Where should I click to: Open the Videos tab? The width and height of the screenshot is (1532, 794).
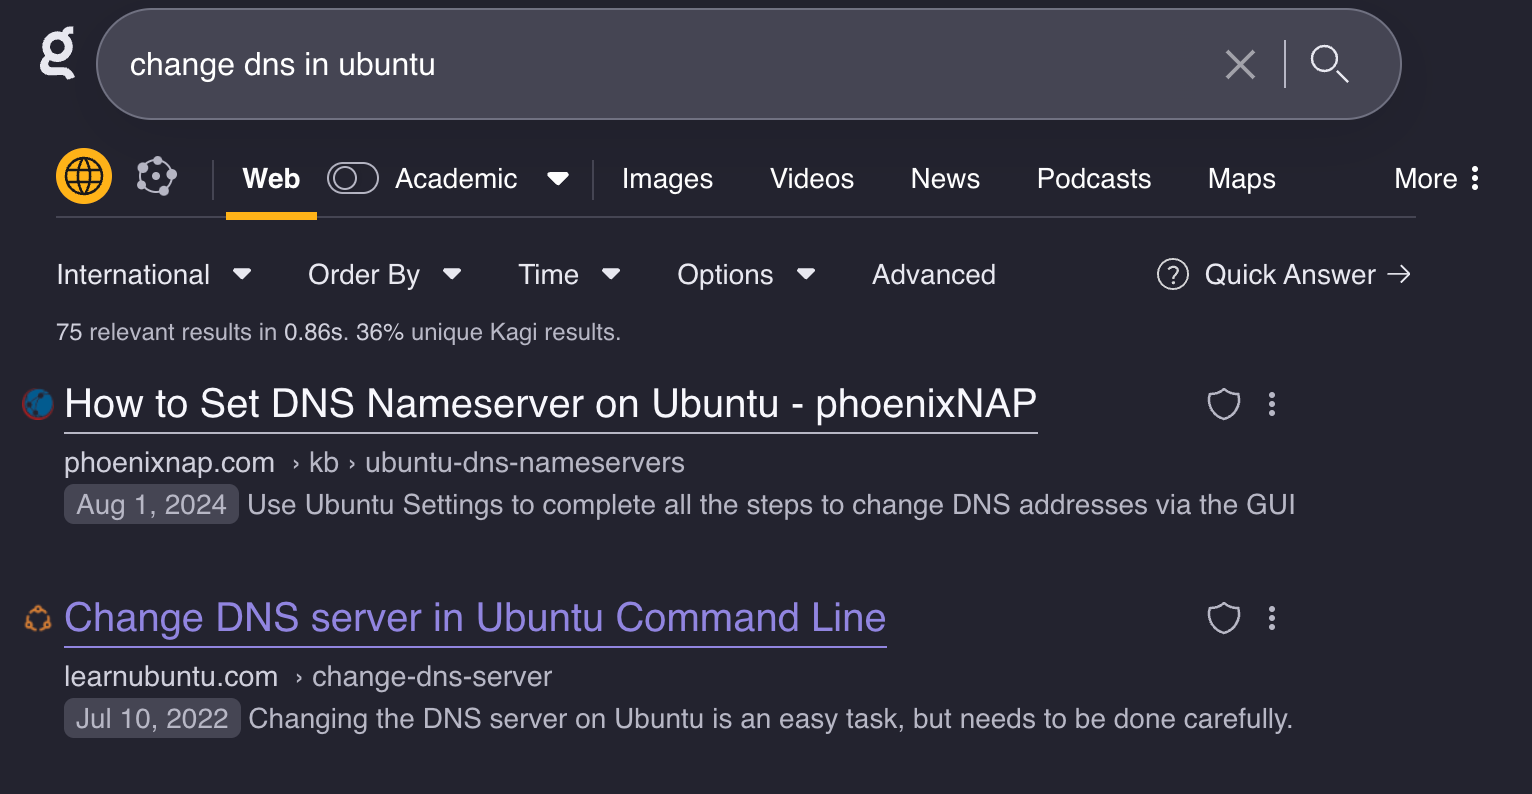(812, 179)
